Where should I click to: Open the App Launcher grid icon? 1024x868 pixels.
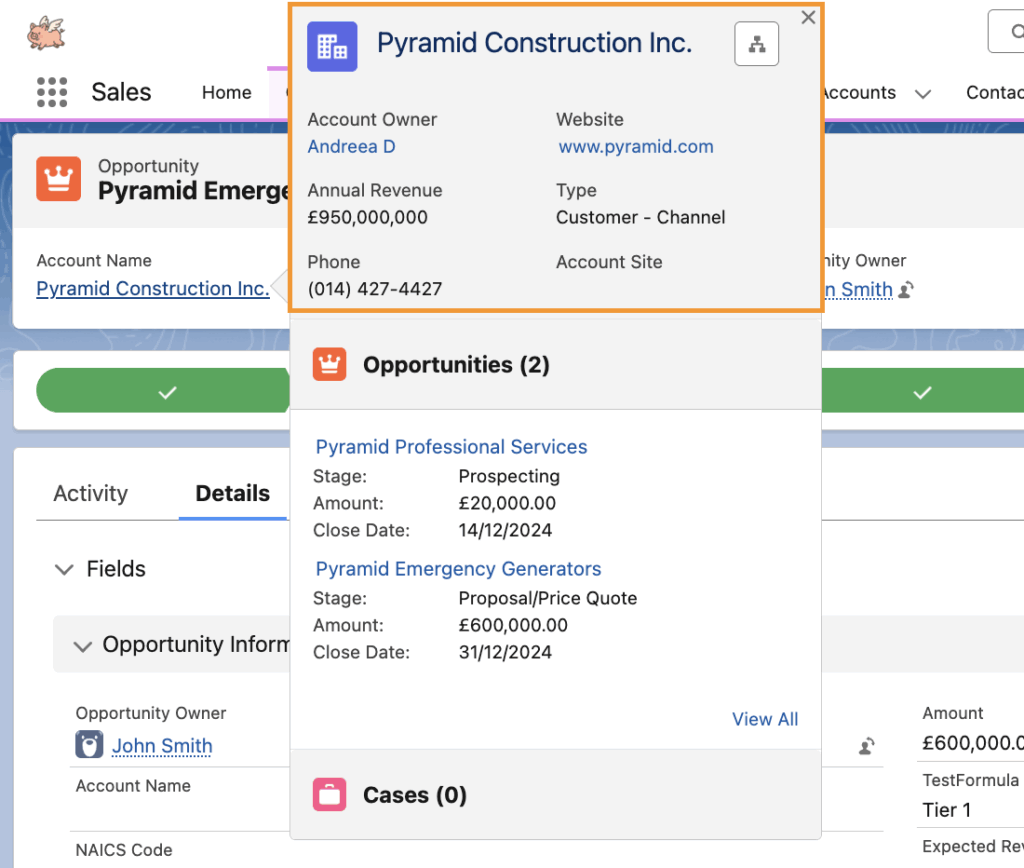pos(51,92)
